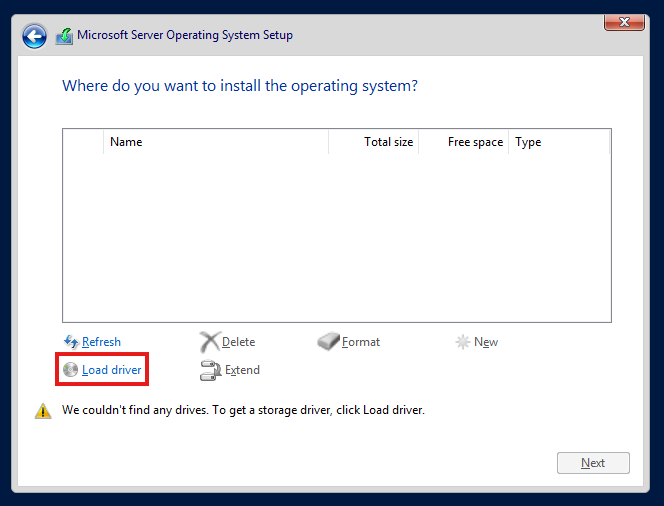Sort by the Free space column header

point(464,142)
